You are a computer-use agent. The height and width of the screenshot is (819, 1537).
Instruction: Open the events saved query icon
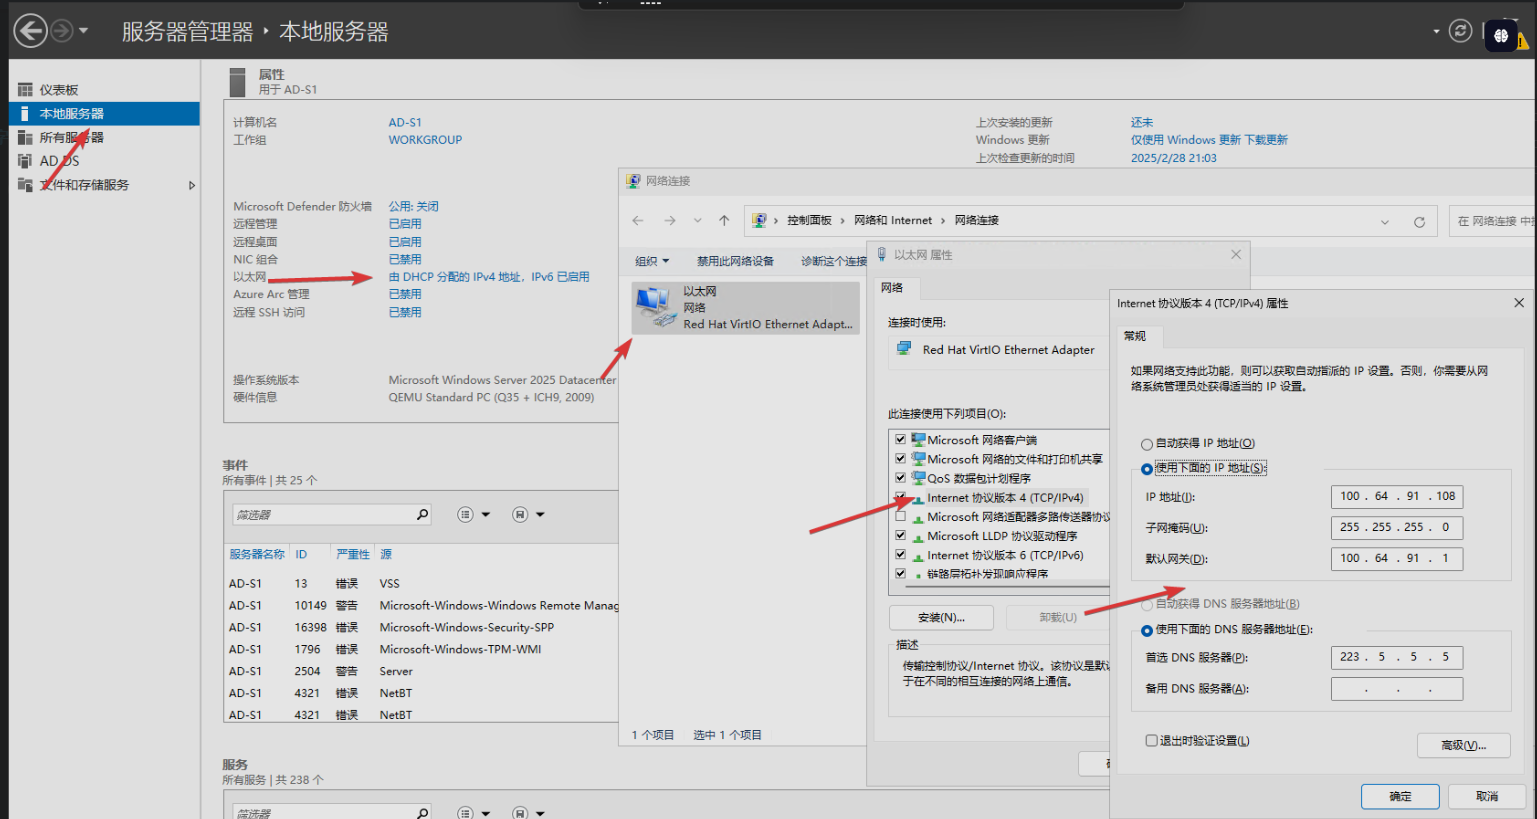pyautogui.click(x=520, y=515)
